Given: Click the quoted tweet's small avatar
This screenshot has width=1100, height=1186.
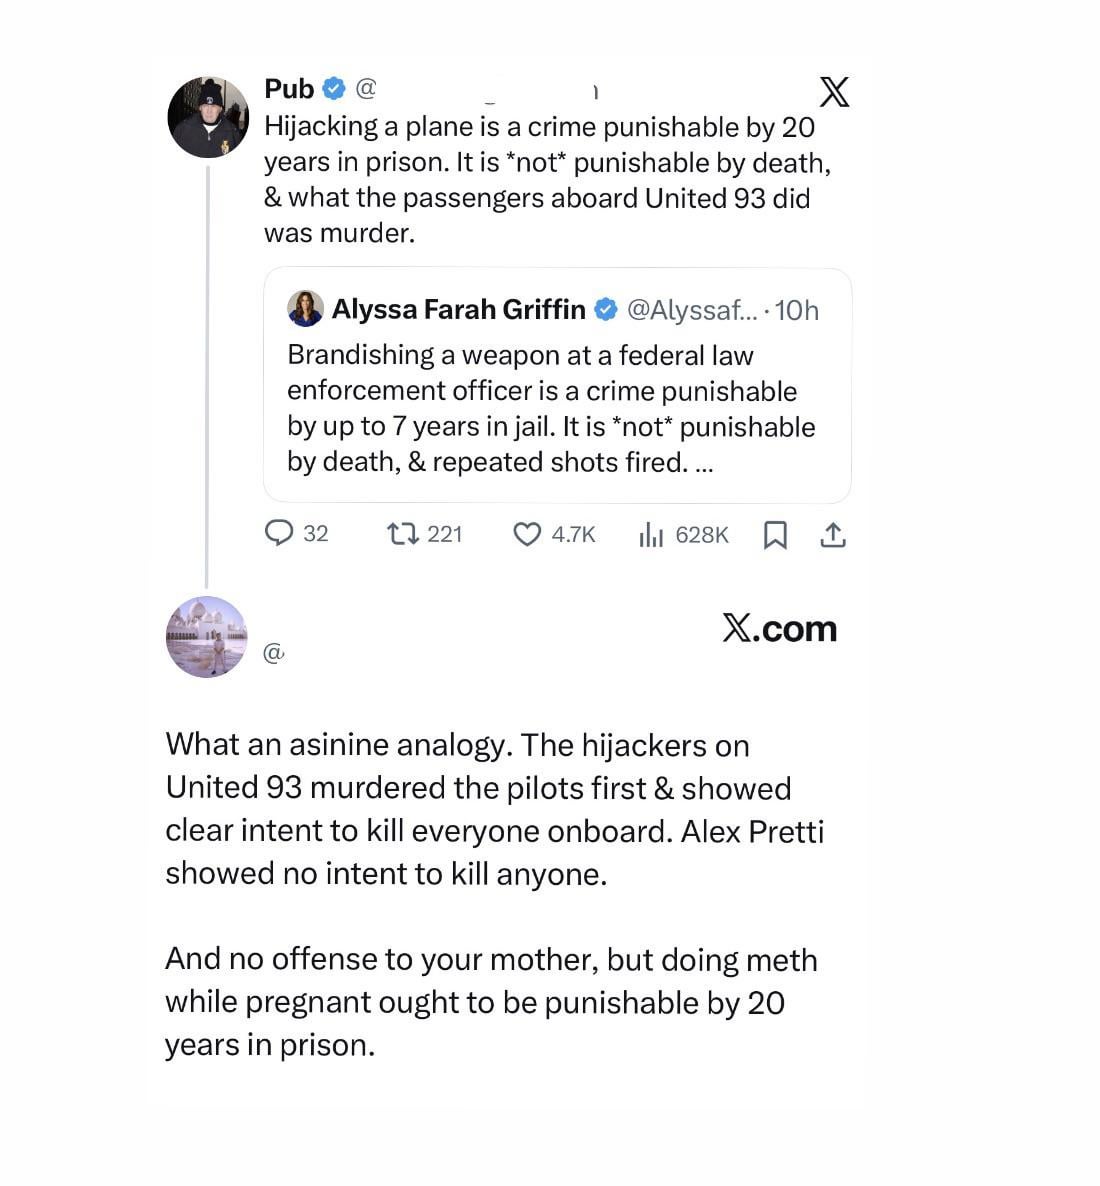Looking at the screenshot, I should click(x=305, y=309).
